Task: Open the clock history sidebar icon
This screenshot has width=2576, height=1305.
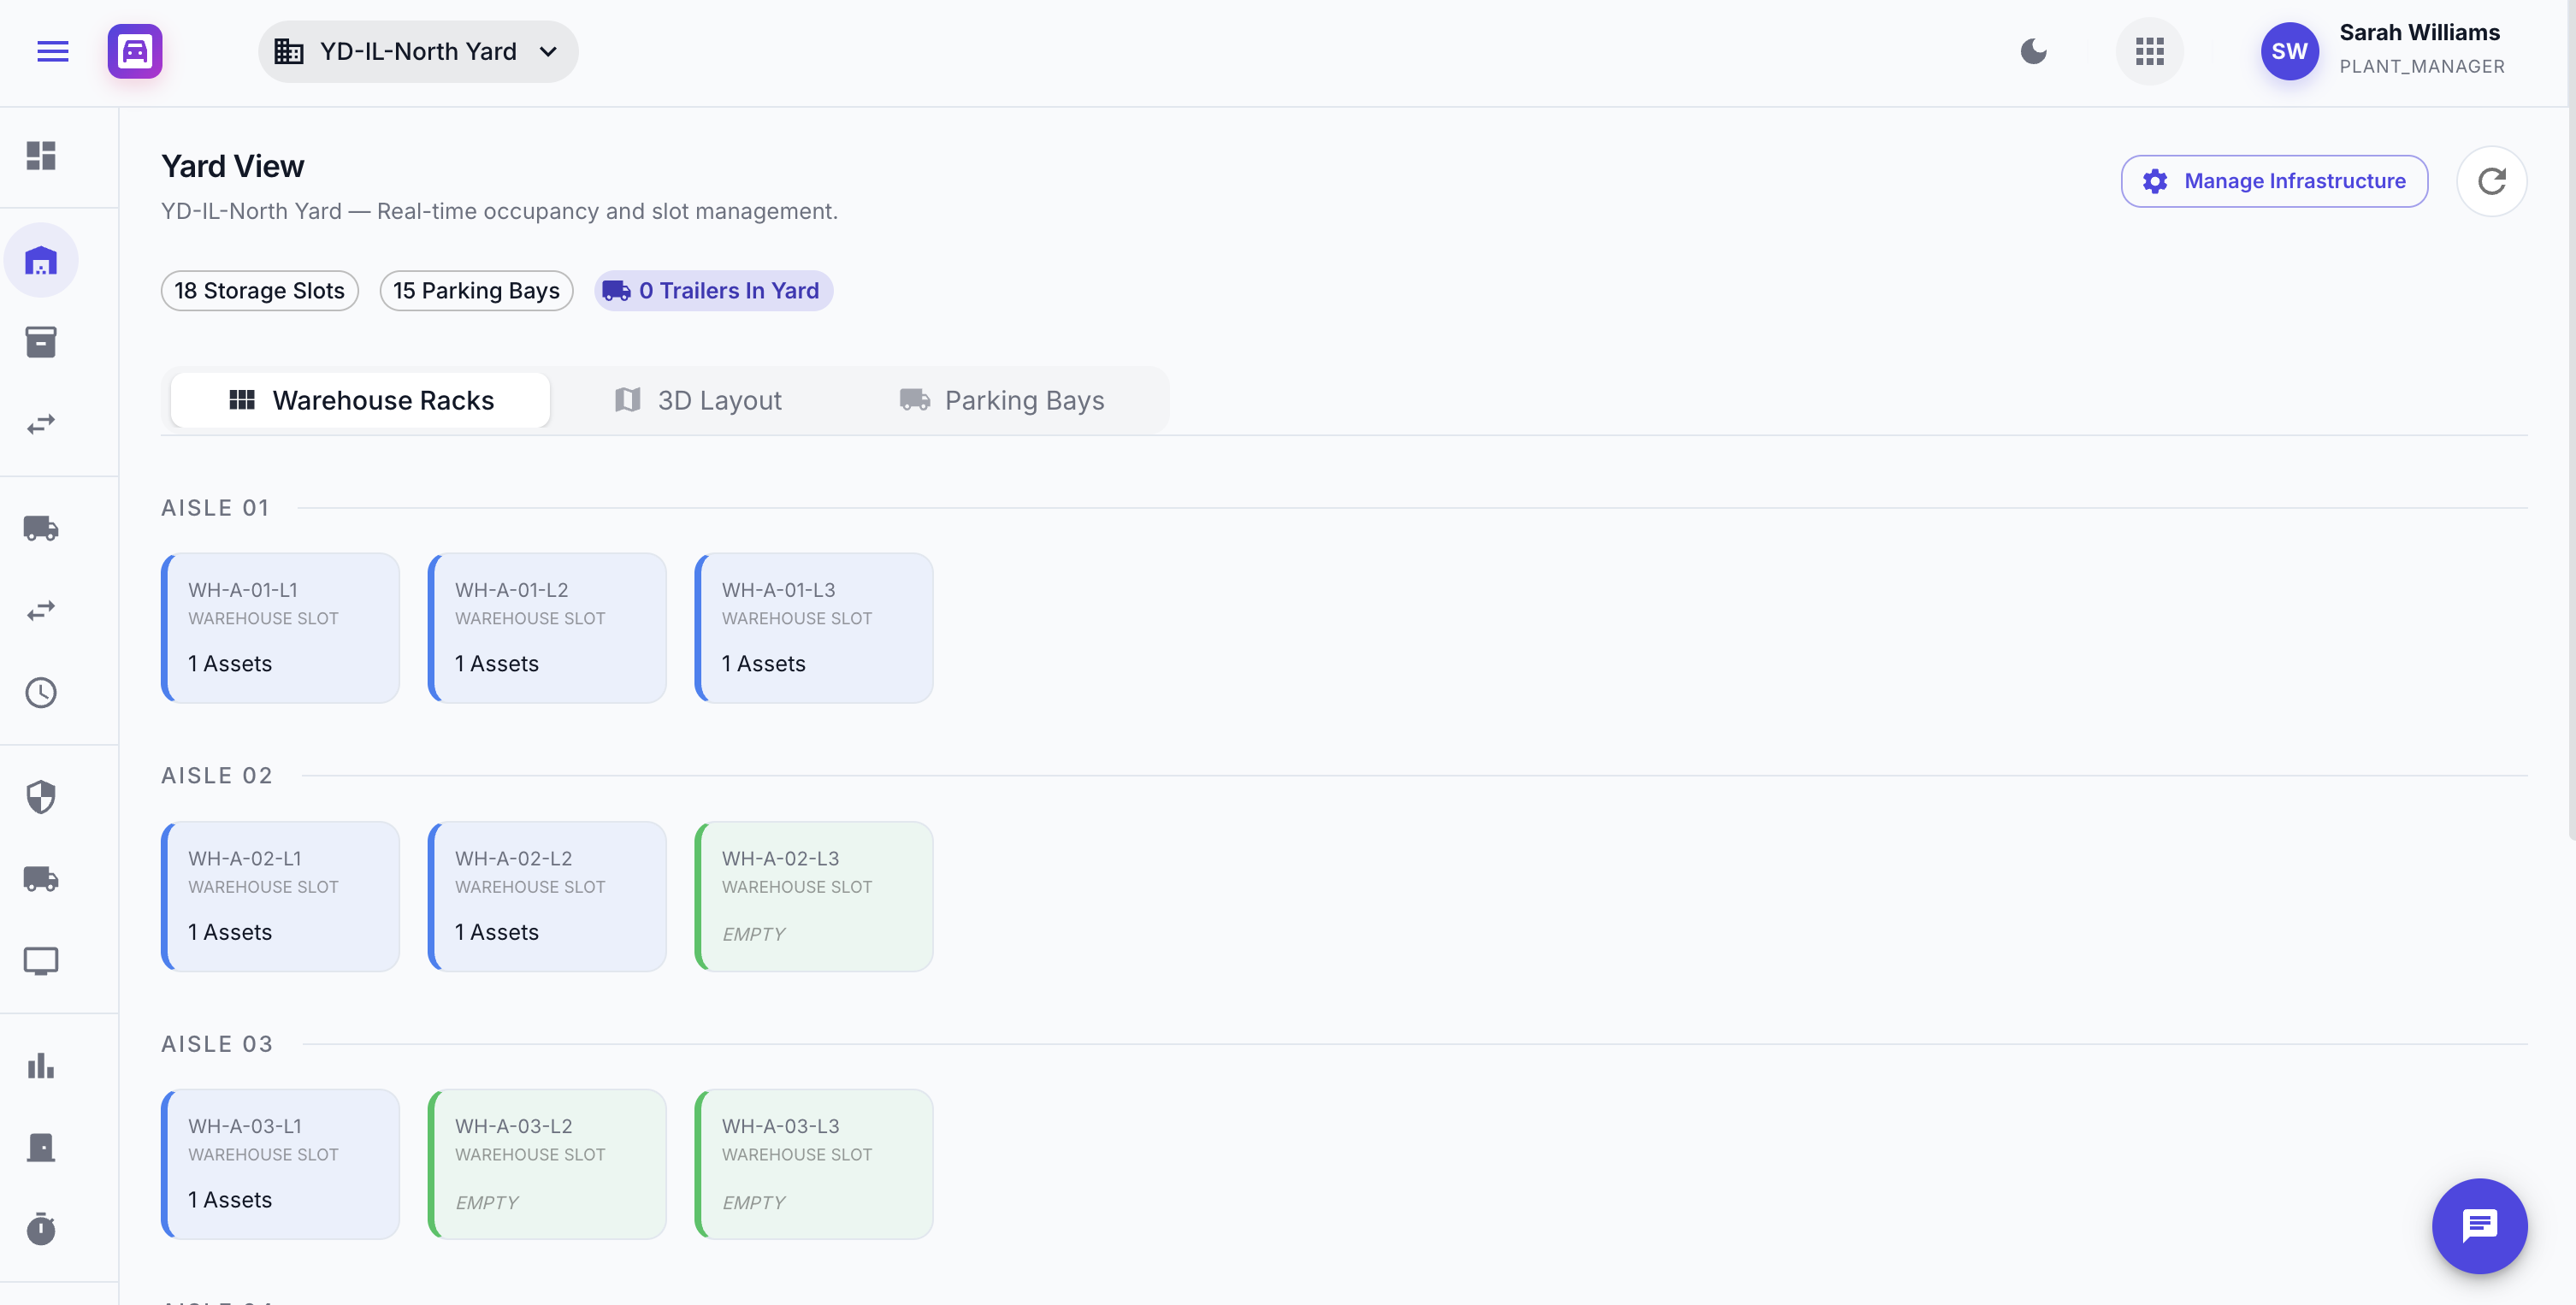Action: click(41, 692)
